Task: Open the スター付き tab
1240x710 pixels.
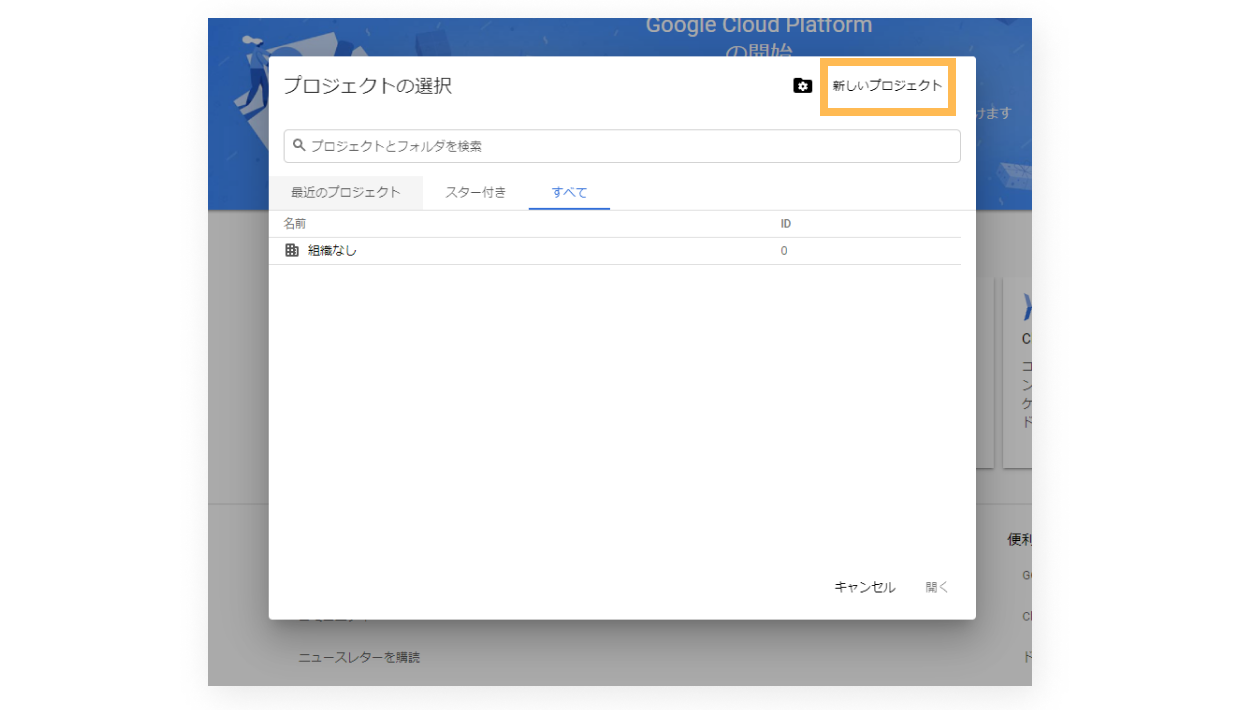Action: (476, 193)
